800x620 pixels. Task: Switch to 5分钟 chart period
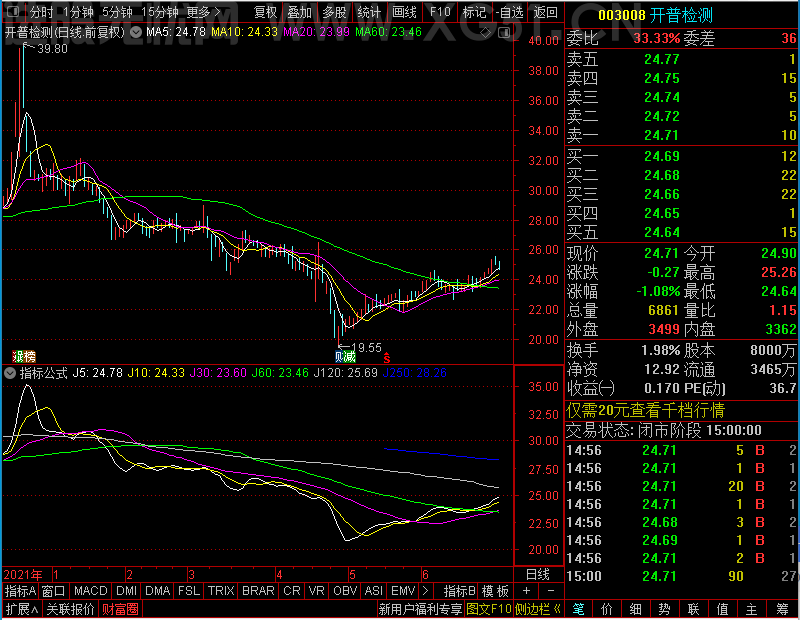(x=117, y=12)
